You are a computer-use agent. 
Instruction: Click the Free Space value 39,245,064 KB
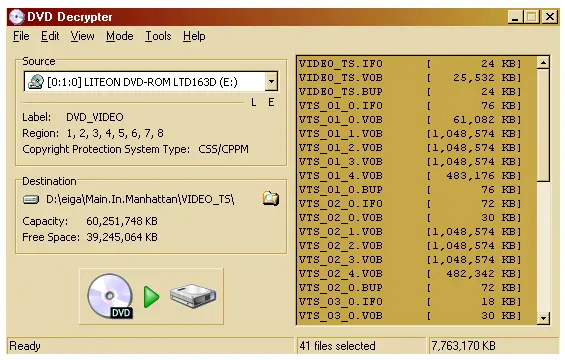point(122,237)
